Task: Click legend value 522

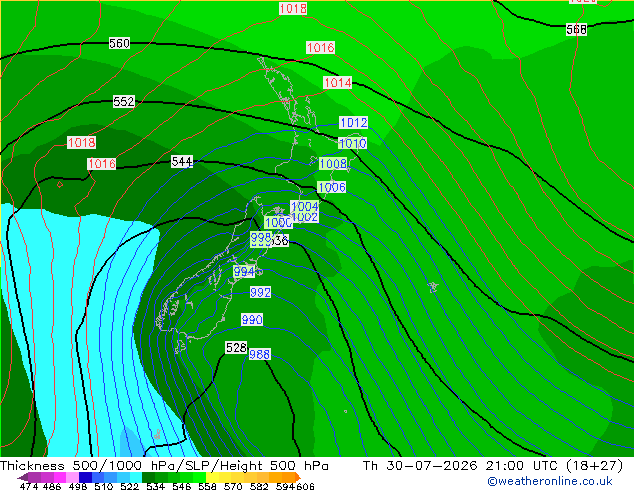Action: [x=129, y=486]
